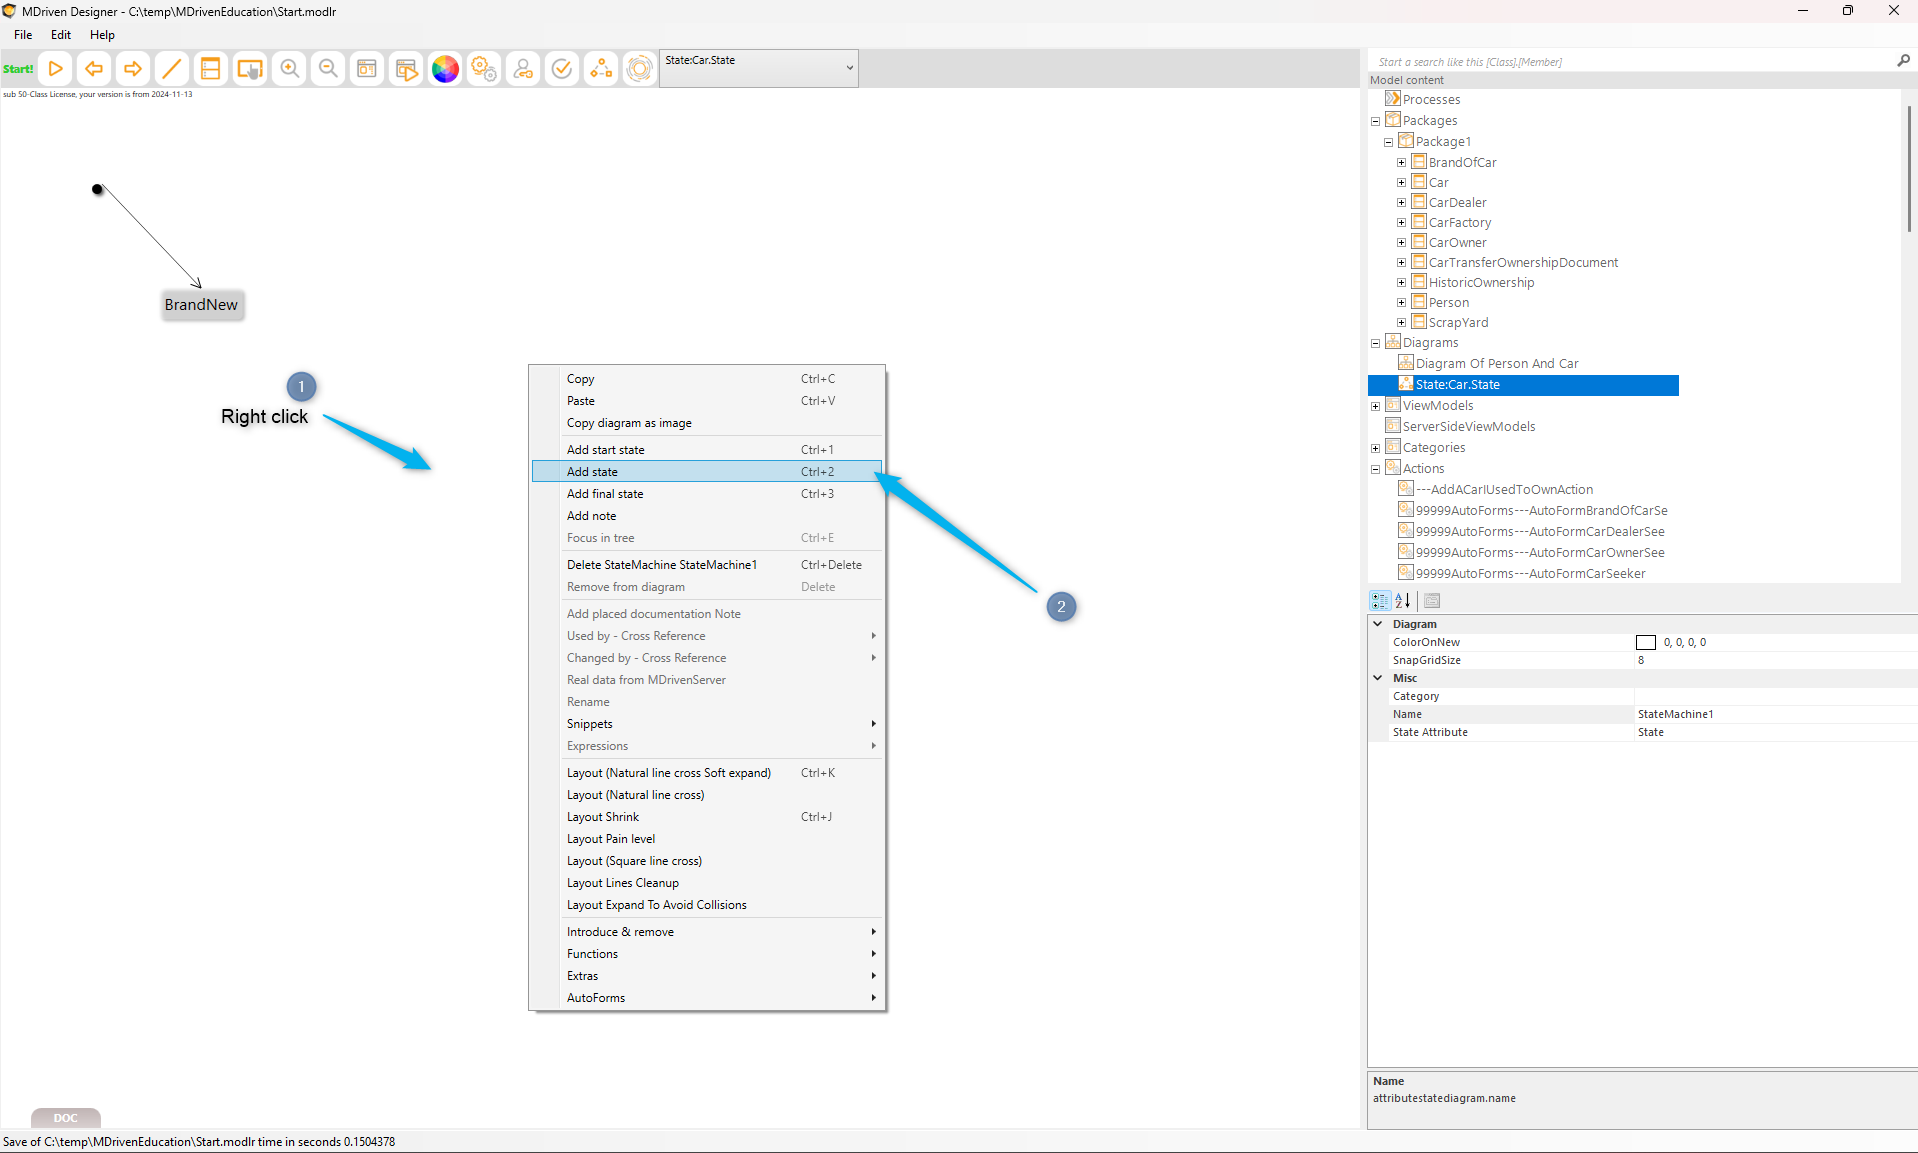Screen dimensions: 1918x1153
Task: Click the DOC button at bottom left
Action: click(x=65, y=1118)
